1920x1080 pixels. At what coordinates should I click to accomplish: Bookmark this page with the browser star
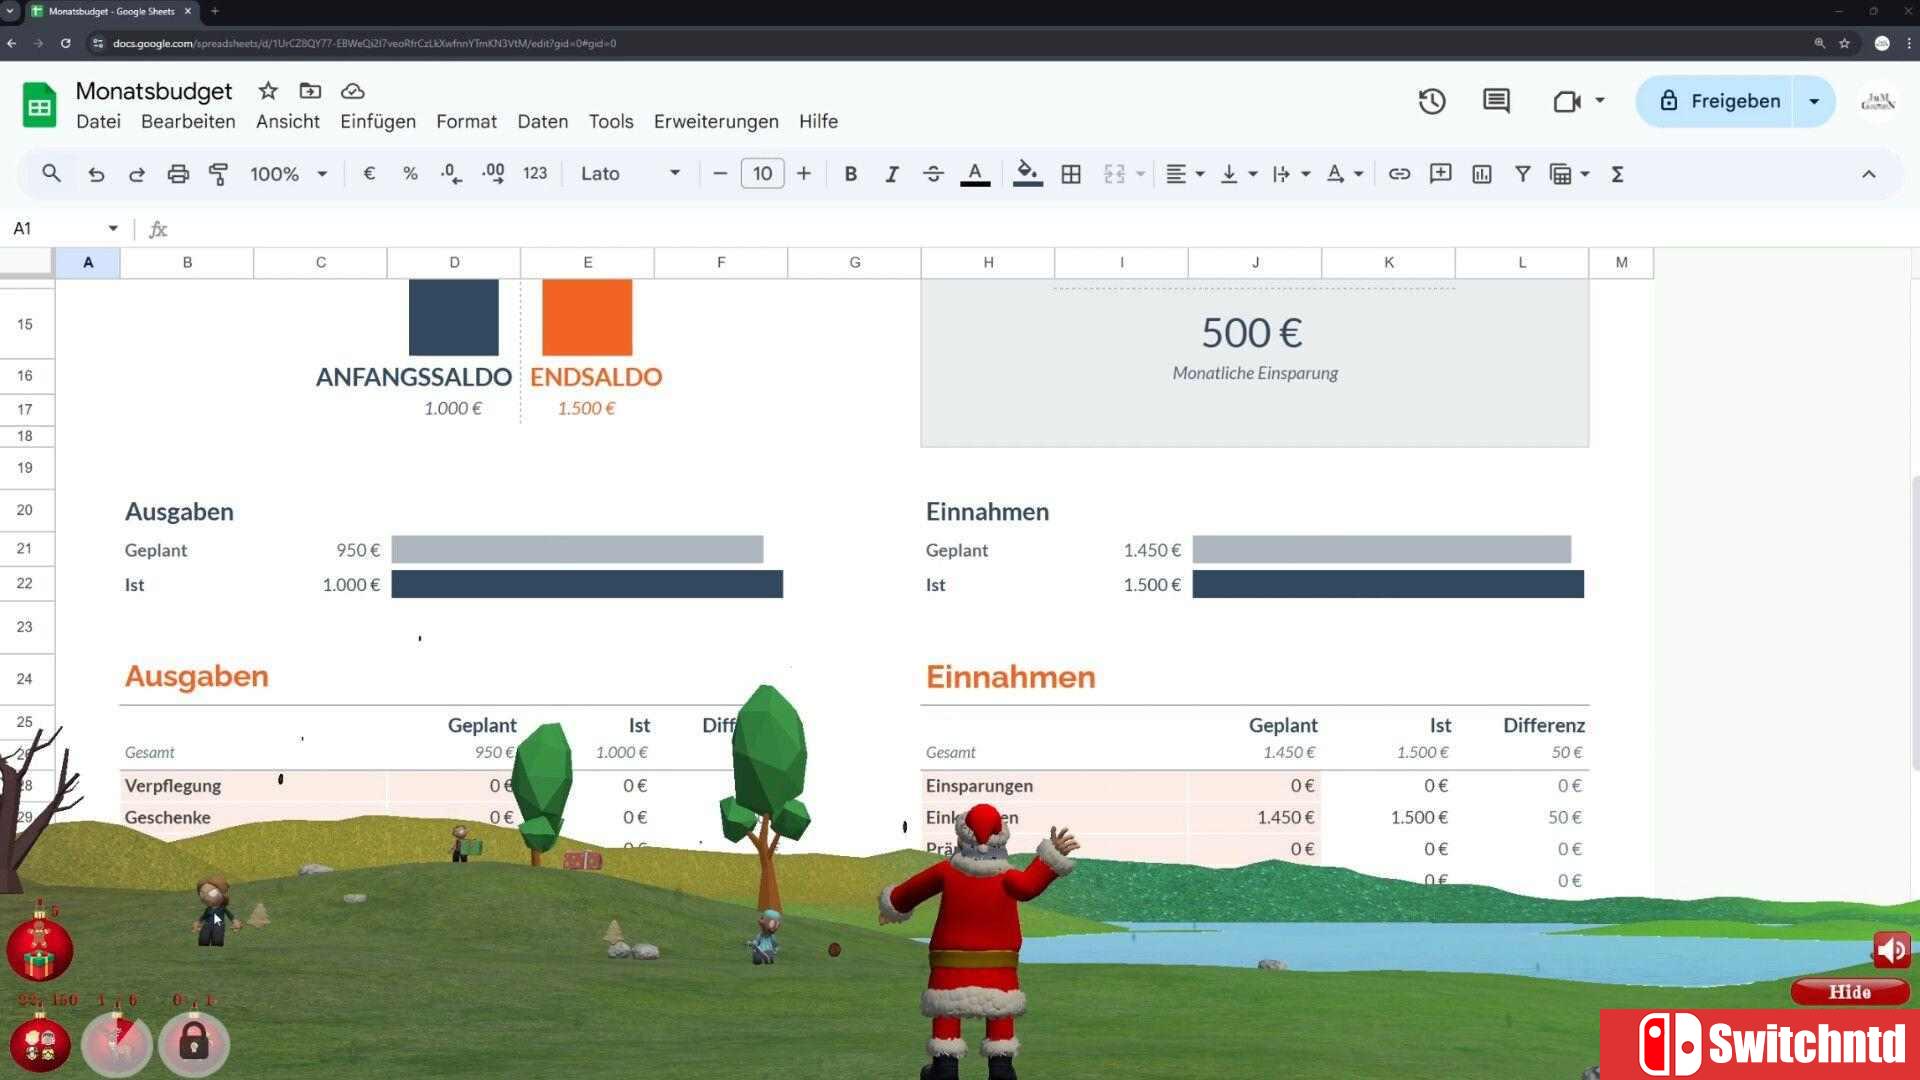coord(1845,43)
